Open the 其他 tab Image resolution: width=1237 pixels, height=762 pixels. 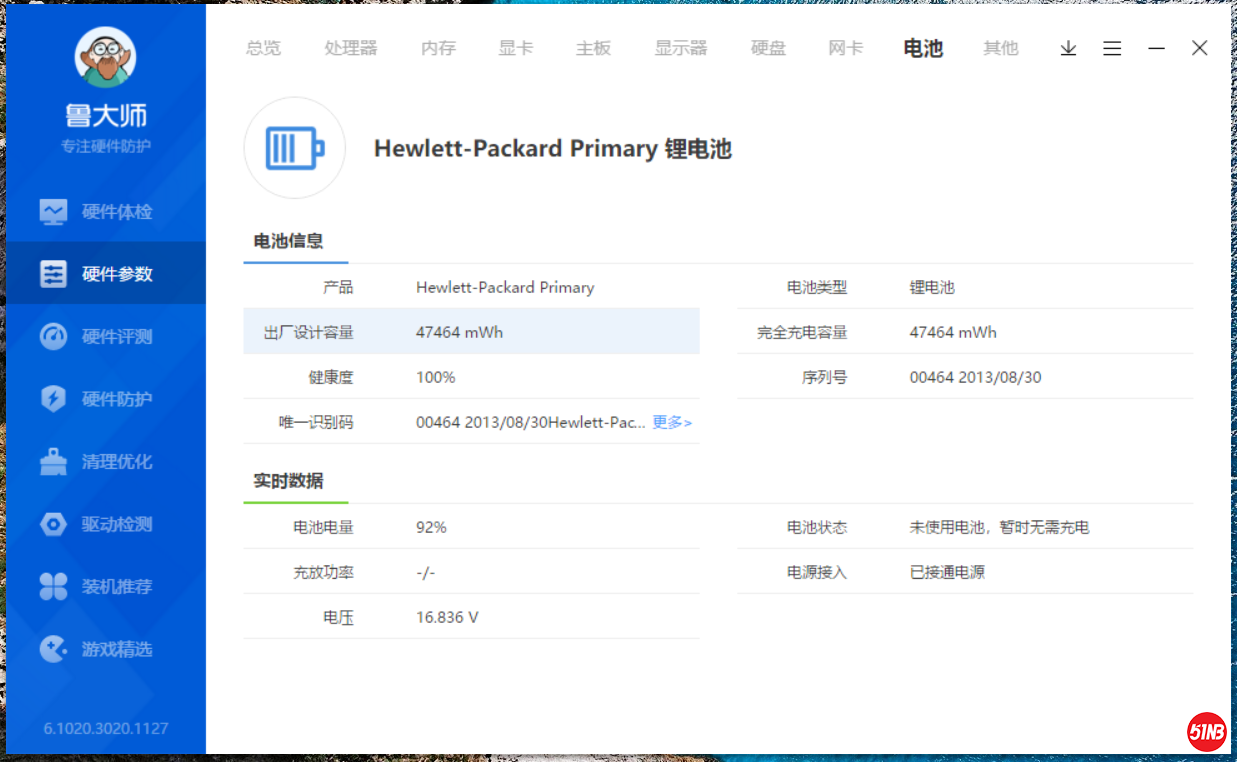[1000, 48]
